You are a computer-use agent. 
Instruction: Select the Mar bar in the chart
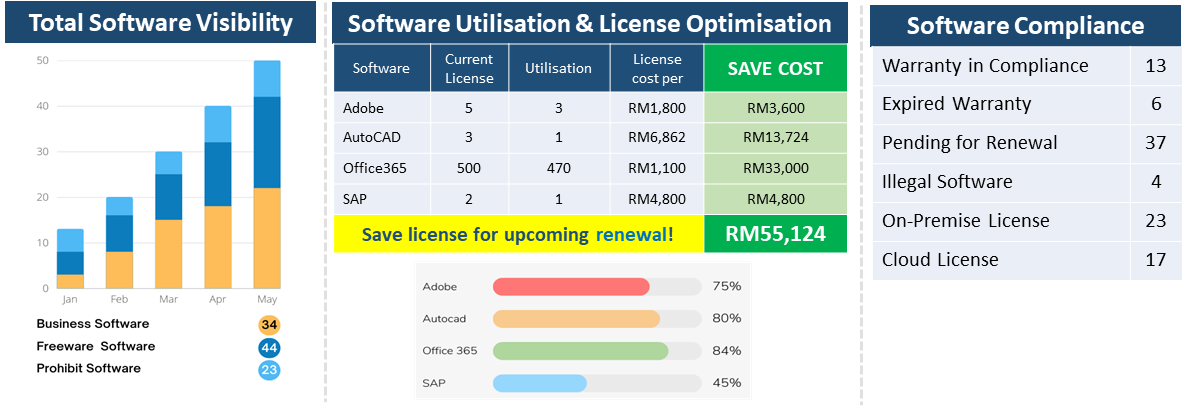coord(169,220)
